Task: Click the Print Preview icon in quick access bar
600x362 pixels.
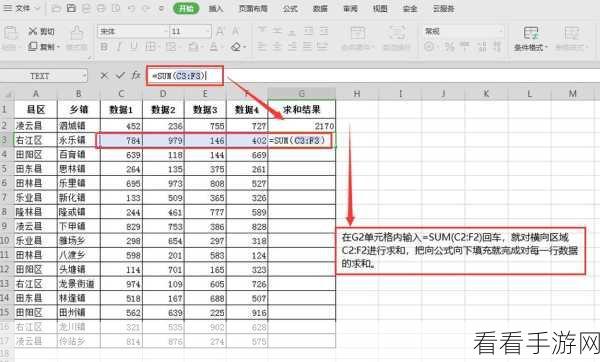Action: pos(116,8)
